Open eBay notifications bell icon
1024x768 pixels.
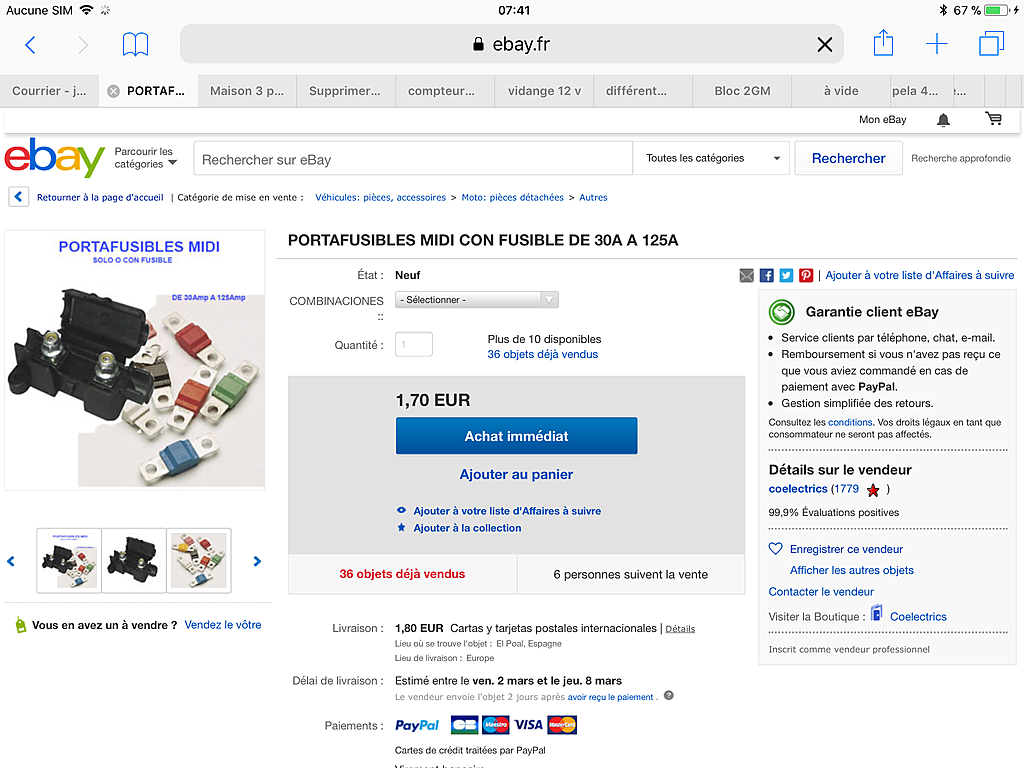[x=943, y=120]
